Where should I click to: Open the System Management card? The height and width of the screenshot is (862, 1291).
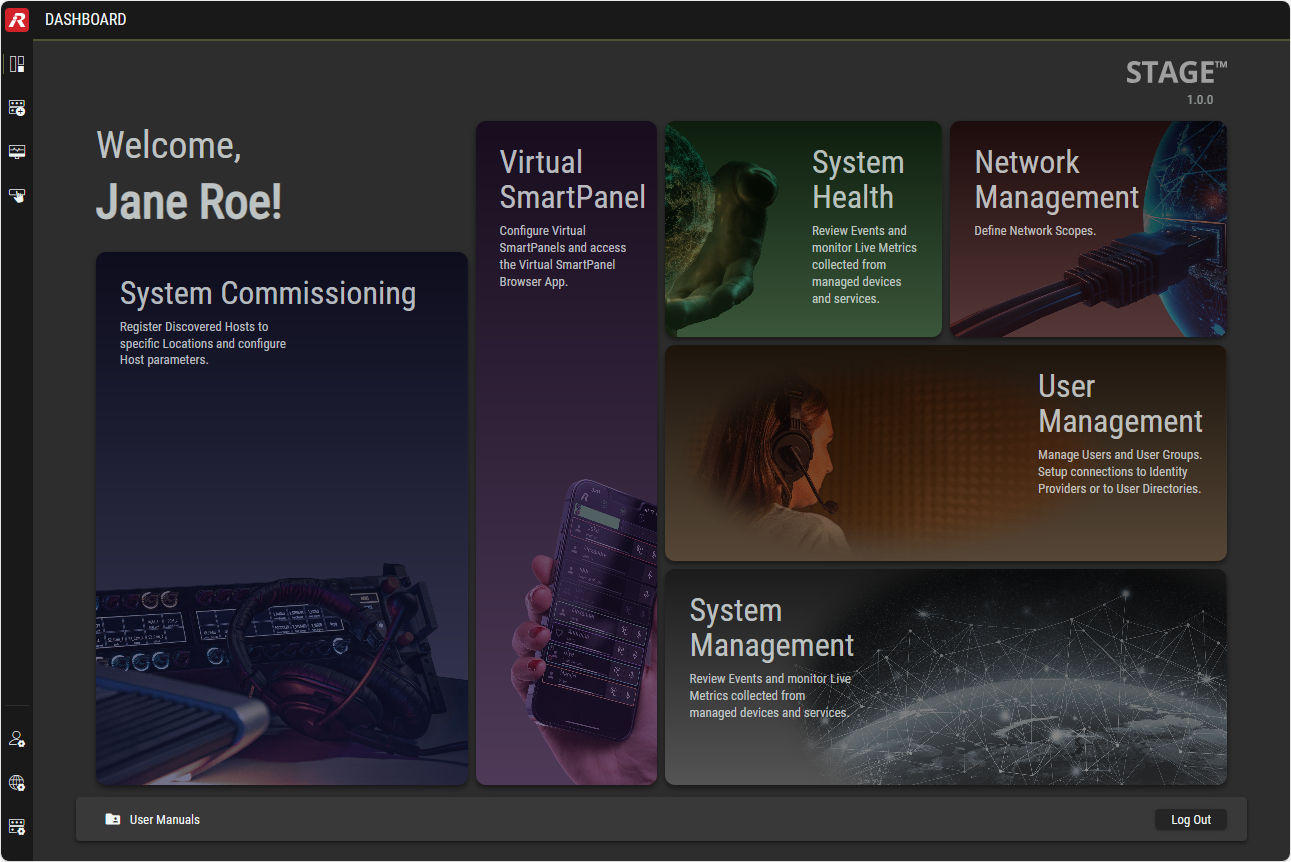coord(946,677)
